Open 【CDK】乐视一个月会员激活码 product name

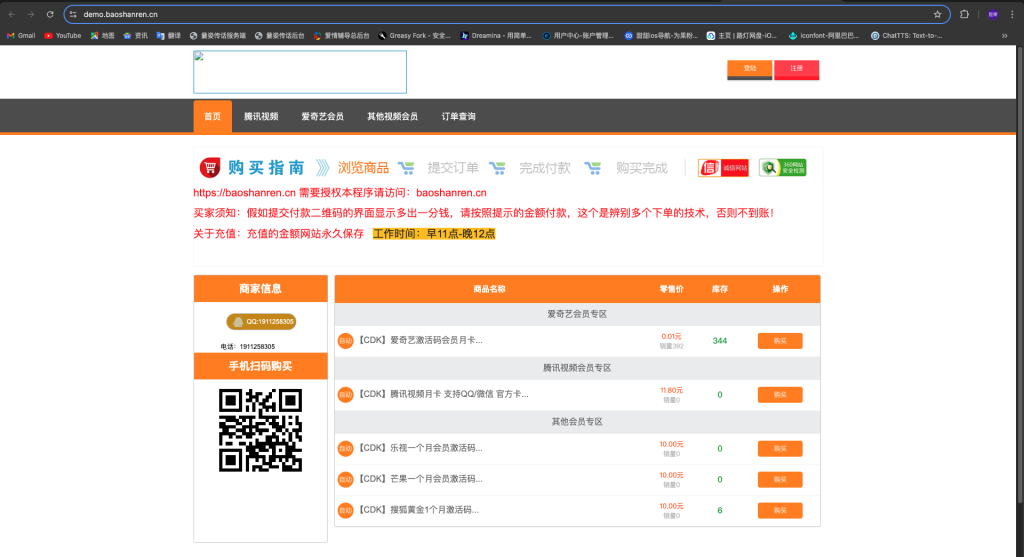tap(421, 448)
